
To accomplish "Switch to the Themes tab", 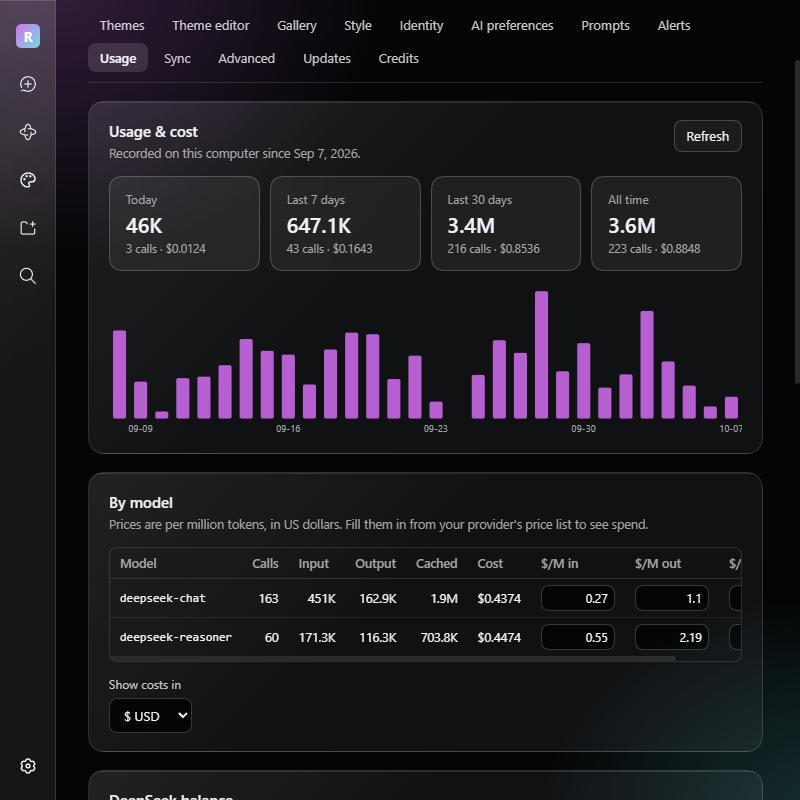I will click(x=122, y=26).
